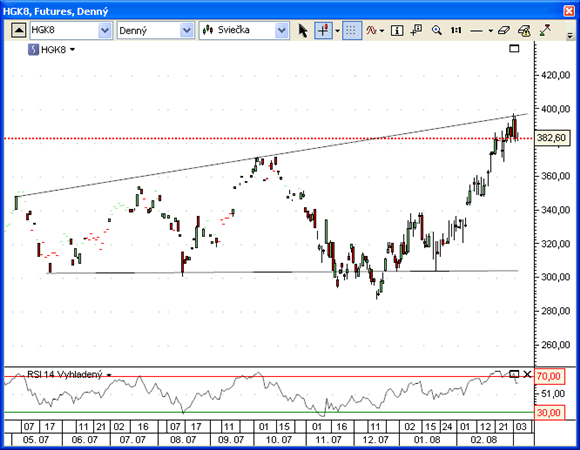Click the date marker 24 in January
The width and height of the screenshot is (580, 450).
[x=447, y=427]
